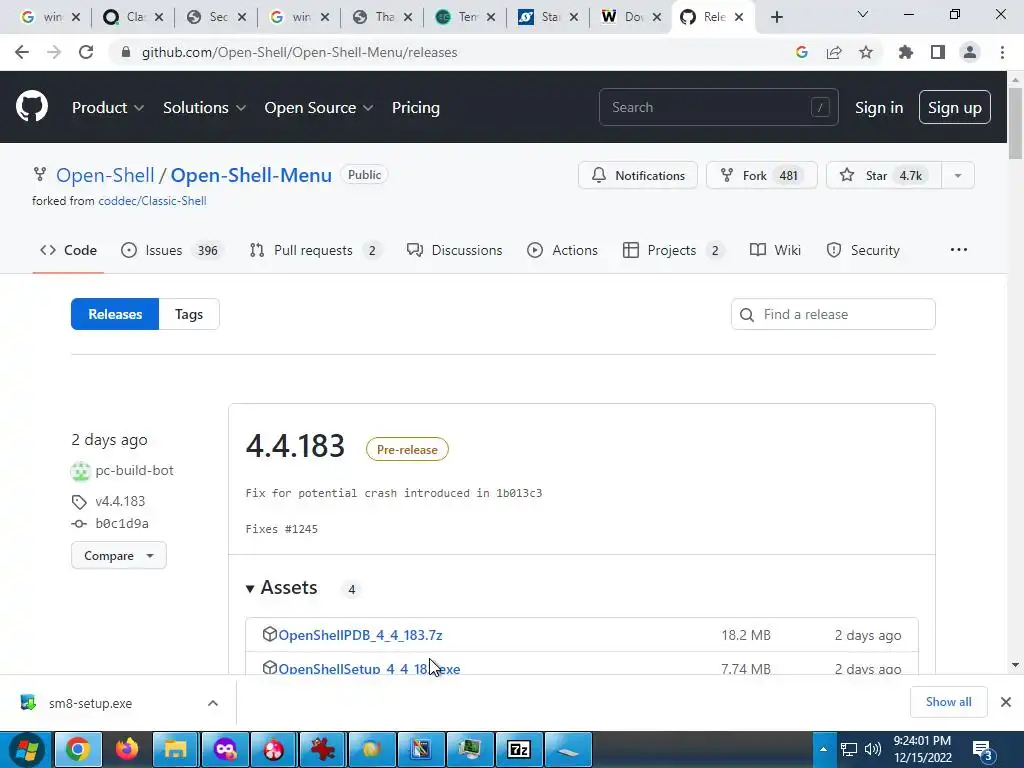The width and height of the screenshot is (1024, 768).
Task: Focus the GitHub Search field
Action: click(718, 107)
